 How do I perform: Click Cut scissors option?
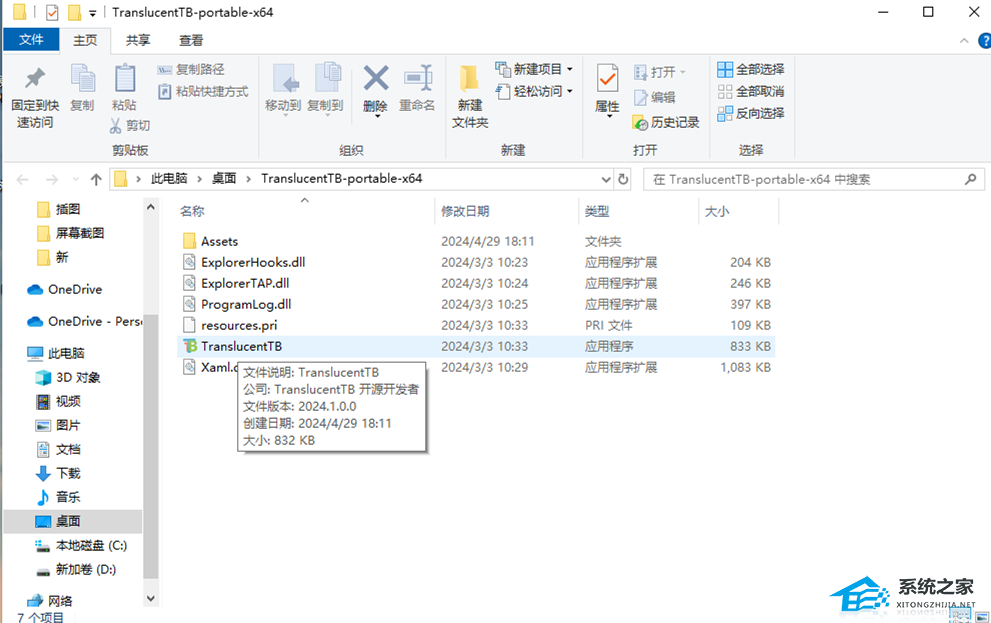click(130, 125)
